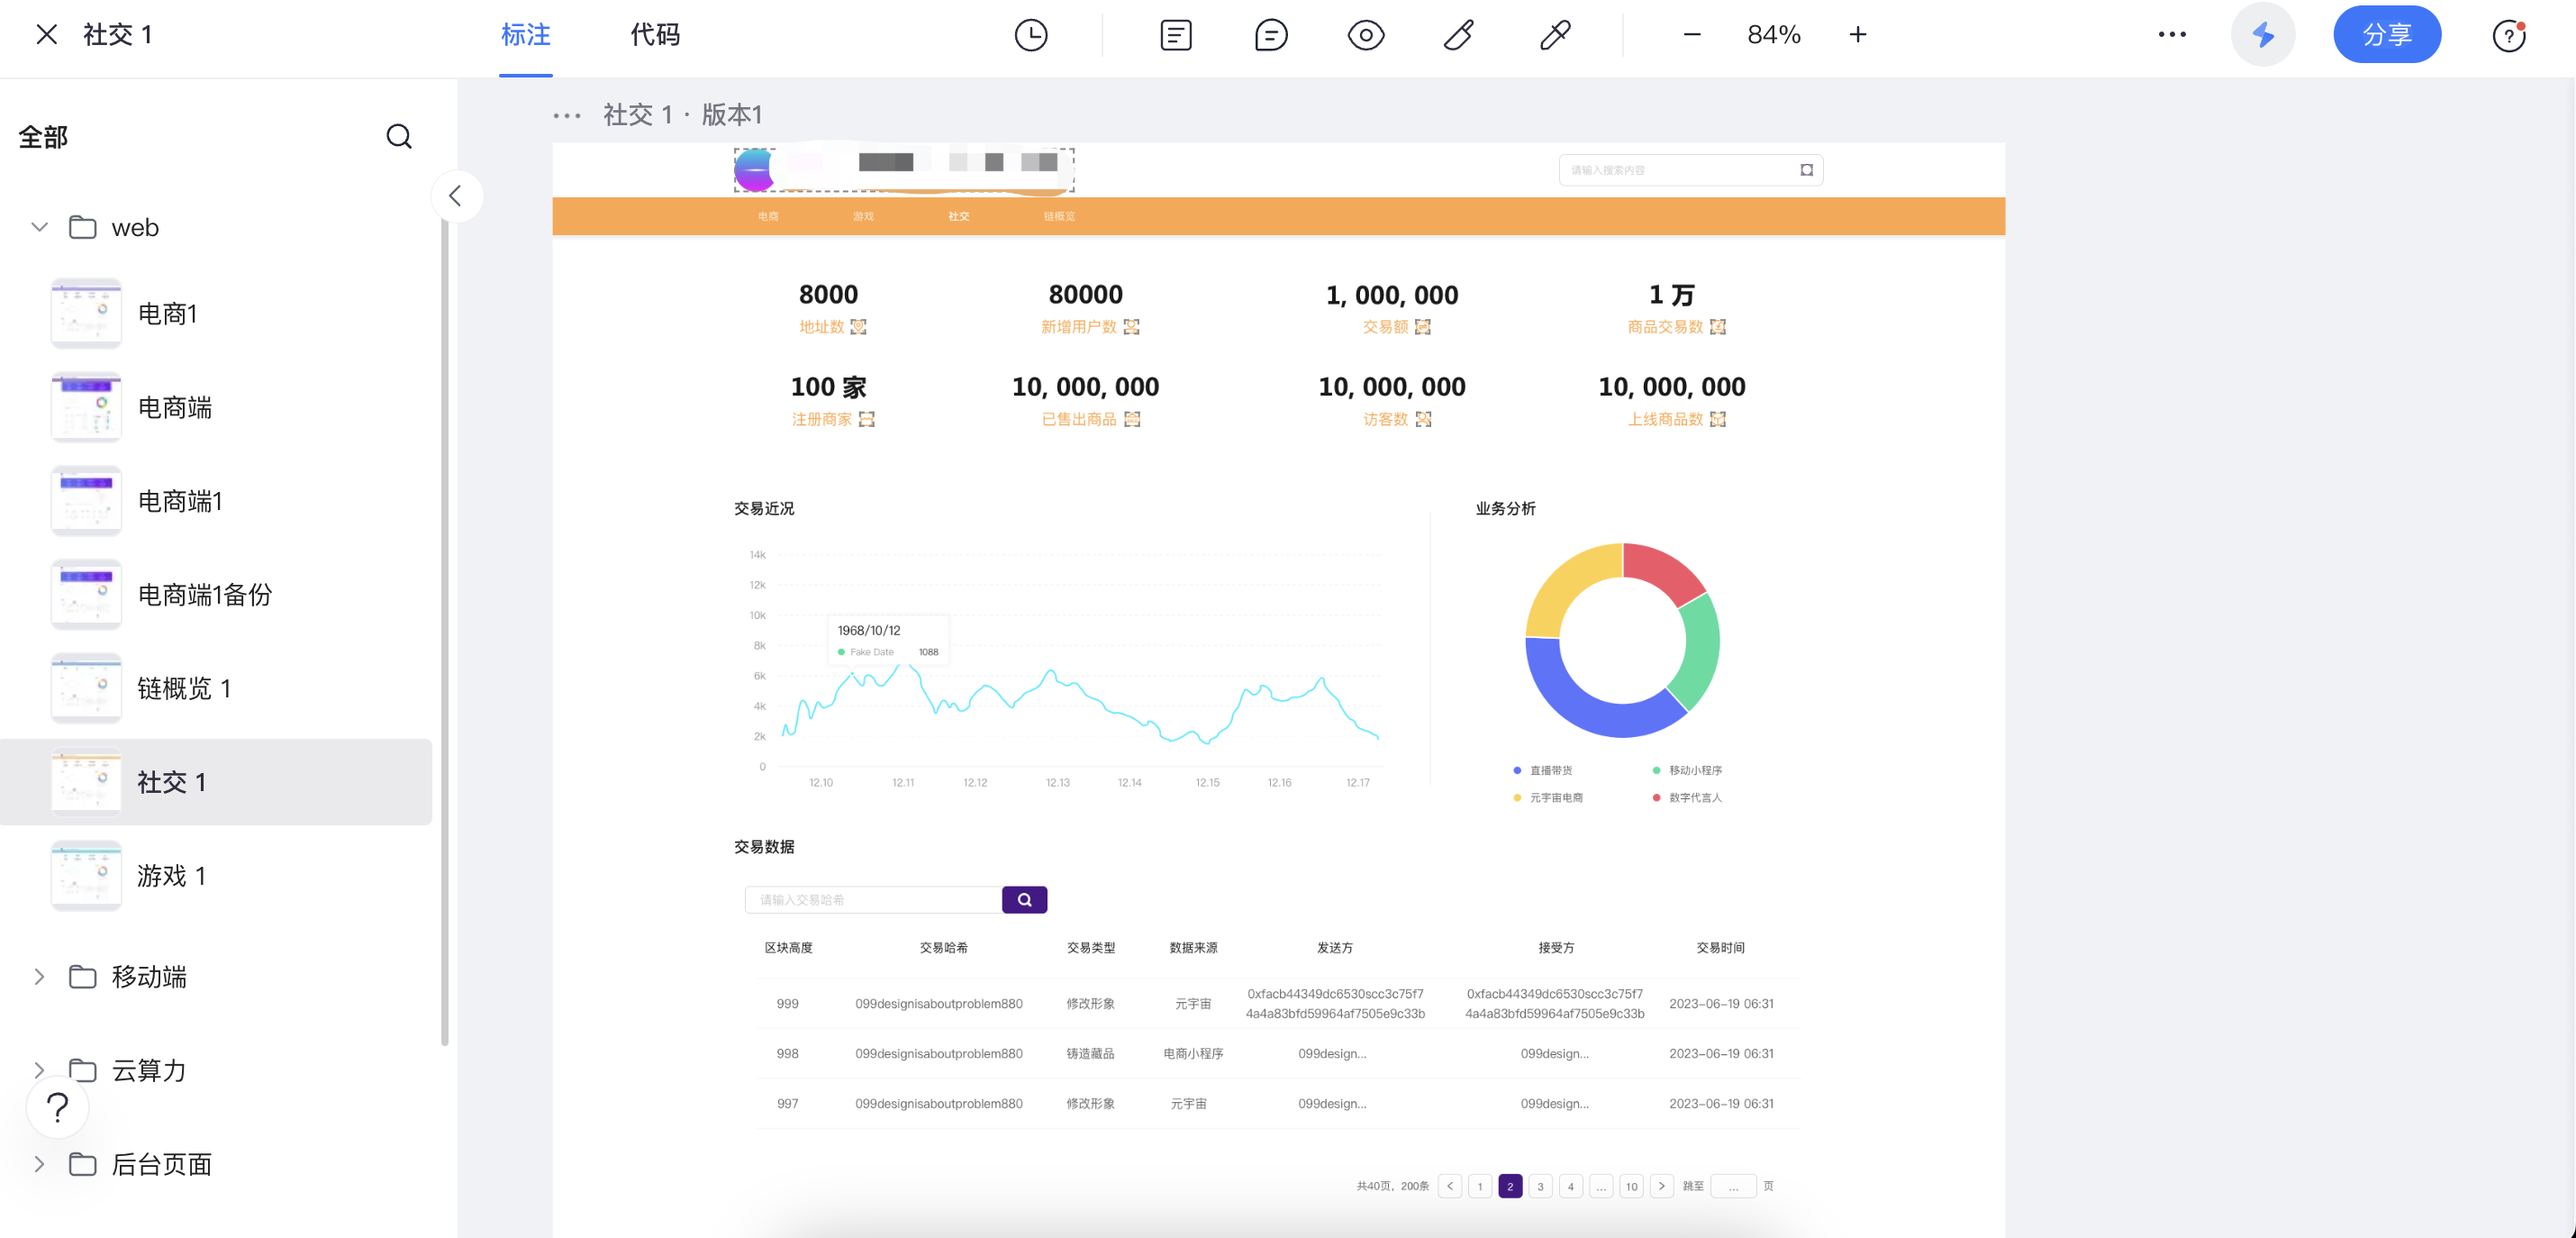This screenshot has height=1238, width=2576.
Task: Click the floating question mark help button
Action: coord(58,1107)
